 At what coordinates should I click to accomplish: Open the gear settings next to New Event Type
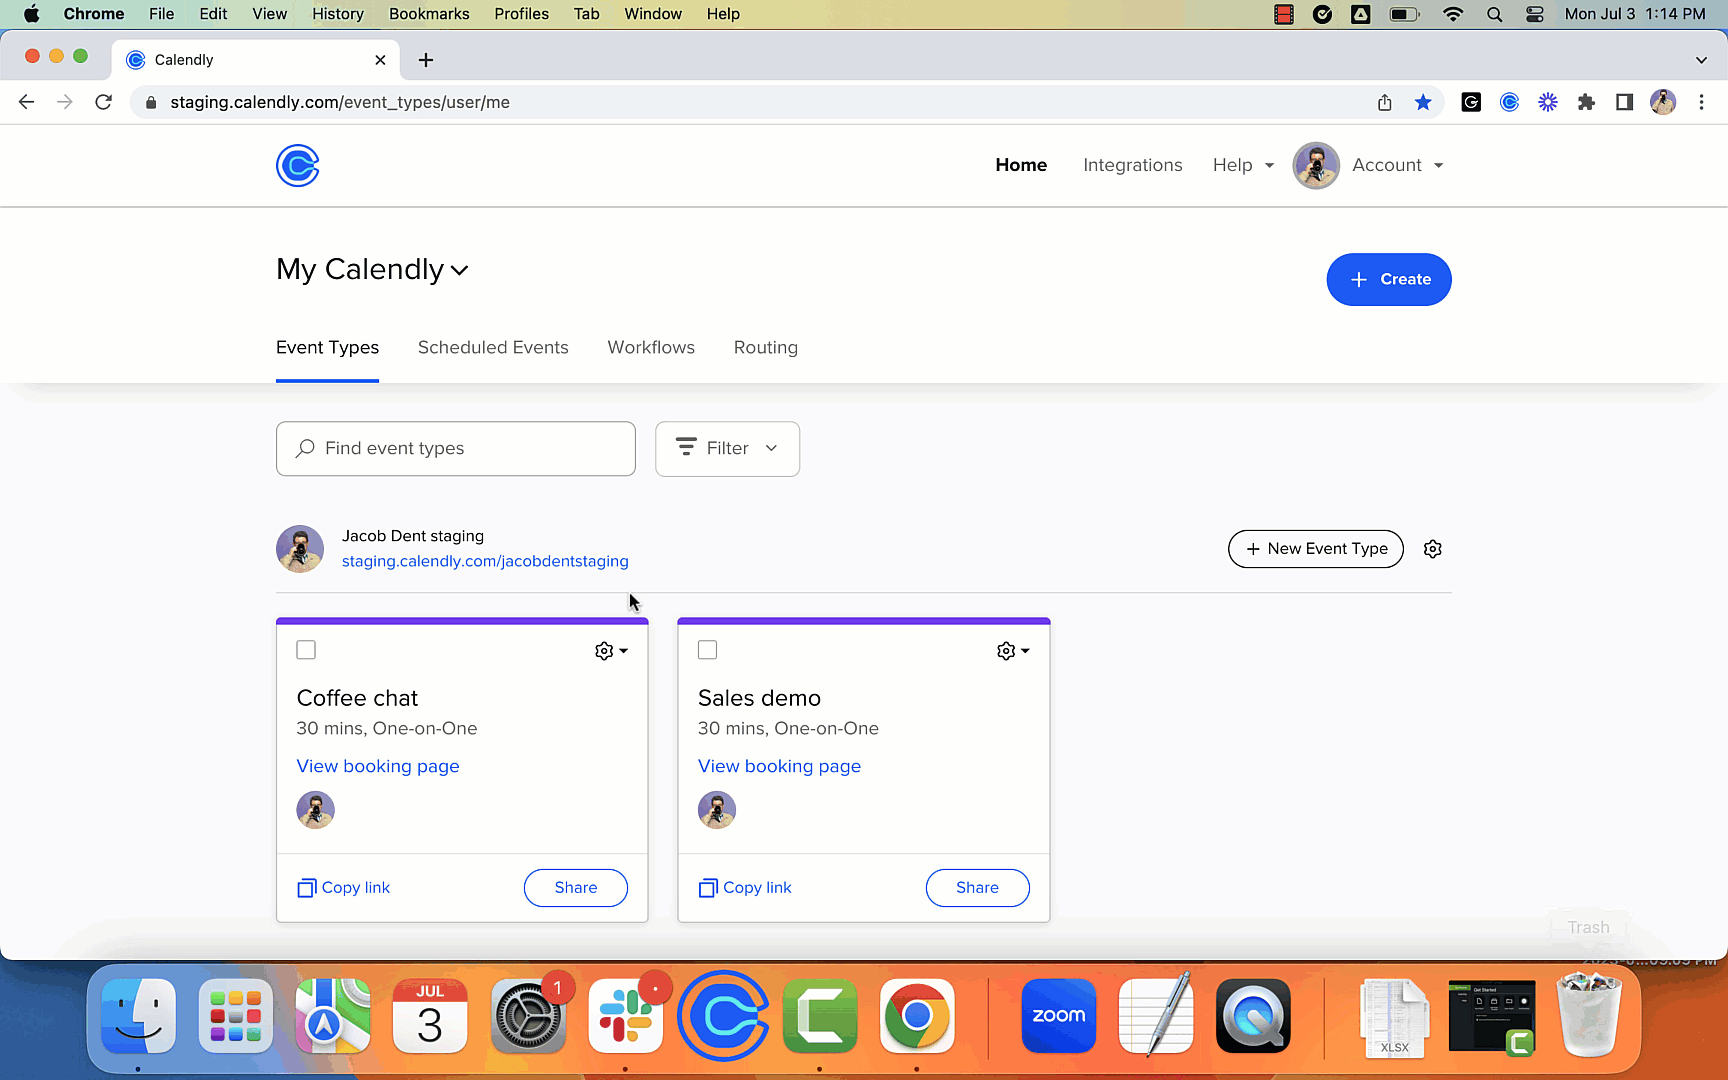point(1432,549)
